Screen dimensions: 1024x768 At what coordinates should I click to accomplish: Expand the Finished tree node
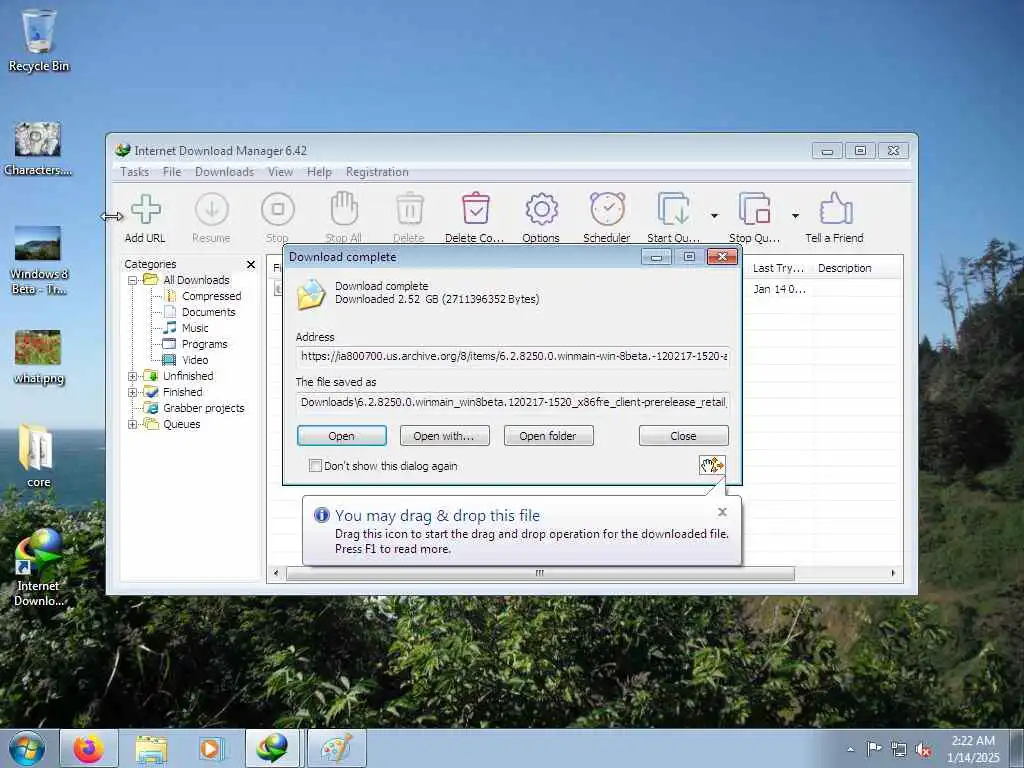[x=133, y=392]
